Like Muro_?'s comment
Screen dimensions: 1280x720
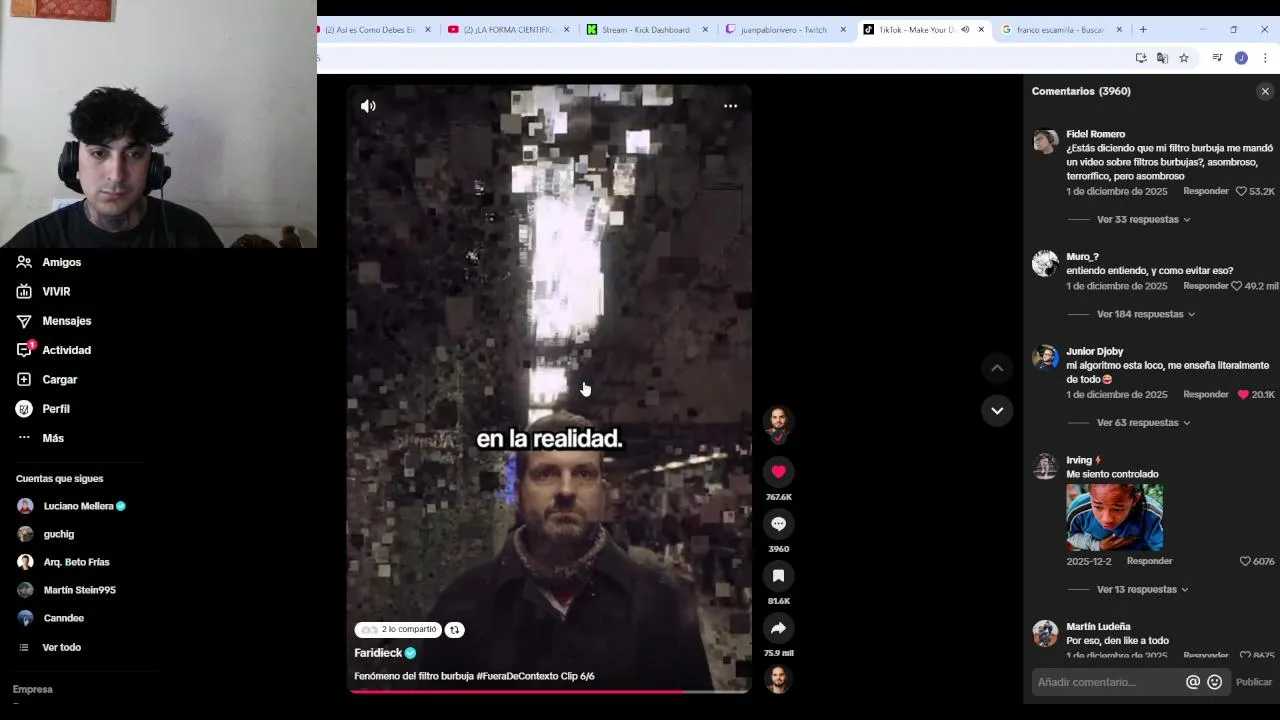pyautogui.click(x=1237, y=286)
